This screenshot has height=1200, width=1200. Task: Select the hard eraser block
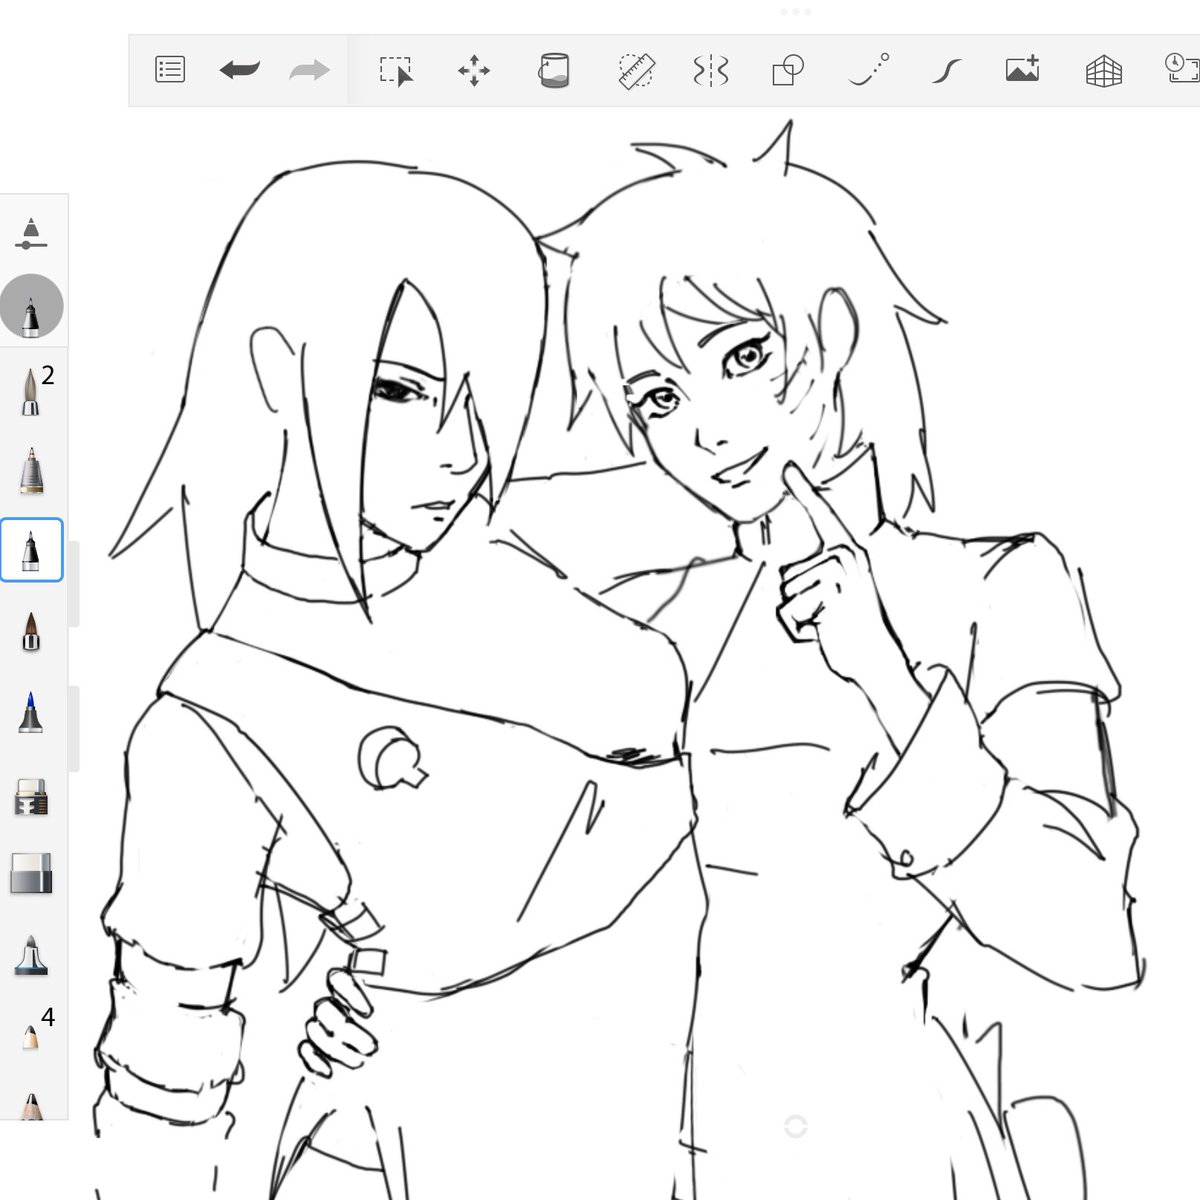[32, 874]
